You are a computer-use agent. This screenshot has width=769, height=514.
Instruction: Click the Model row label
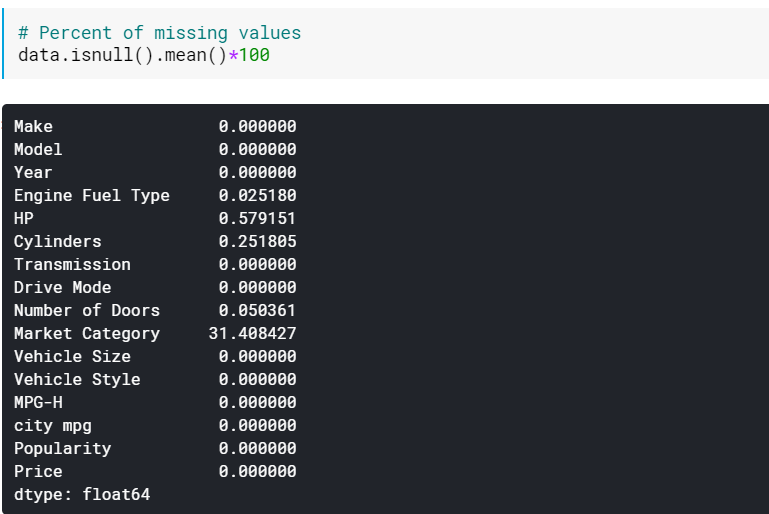pyautogui.click(x=38, y=149)
